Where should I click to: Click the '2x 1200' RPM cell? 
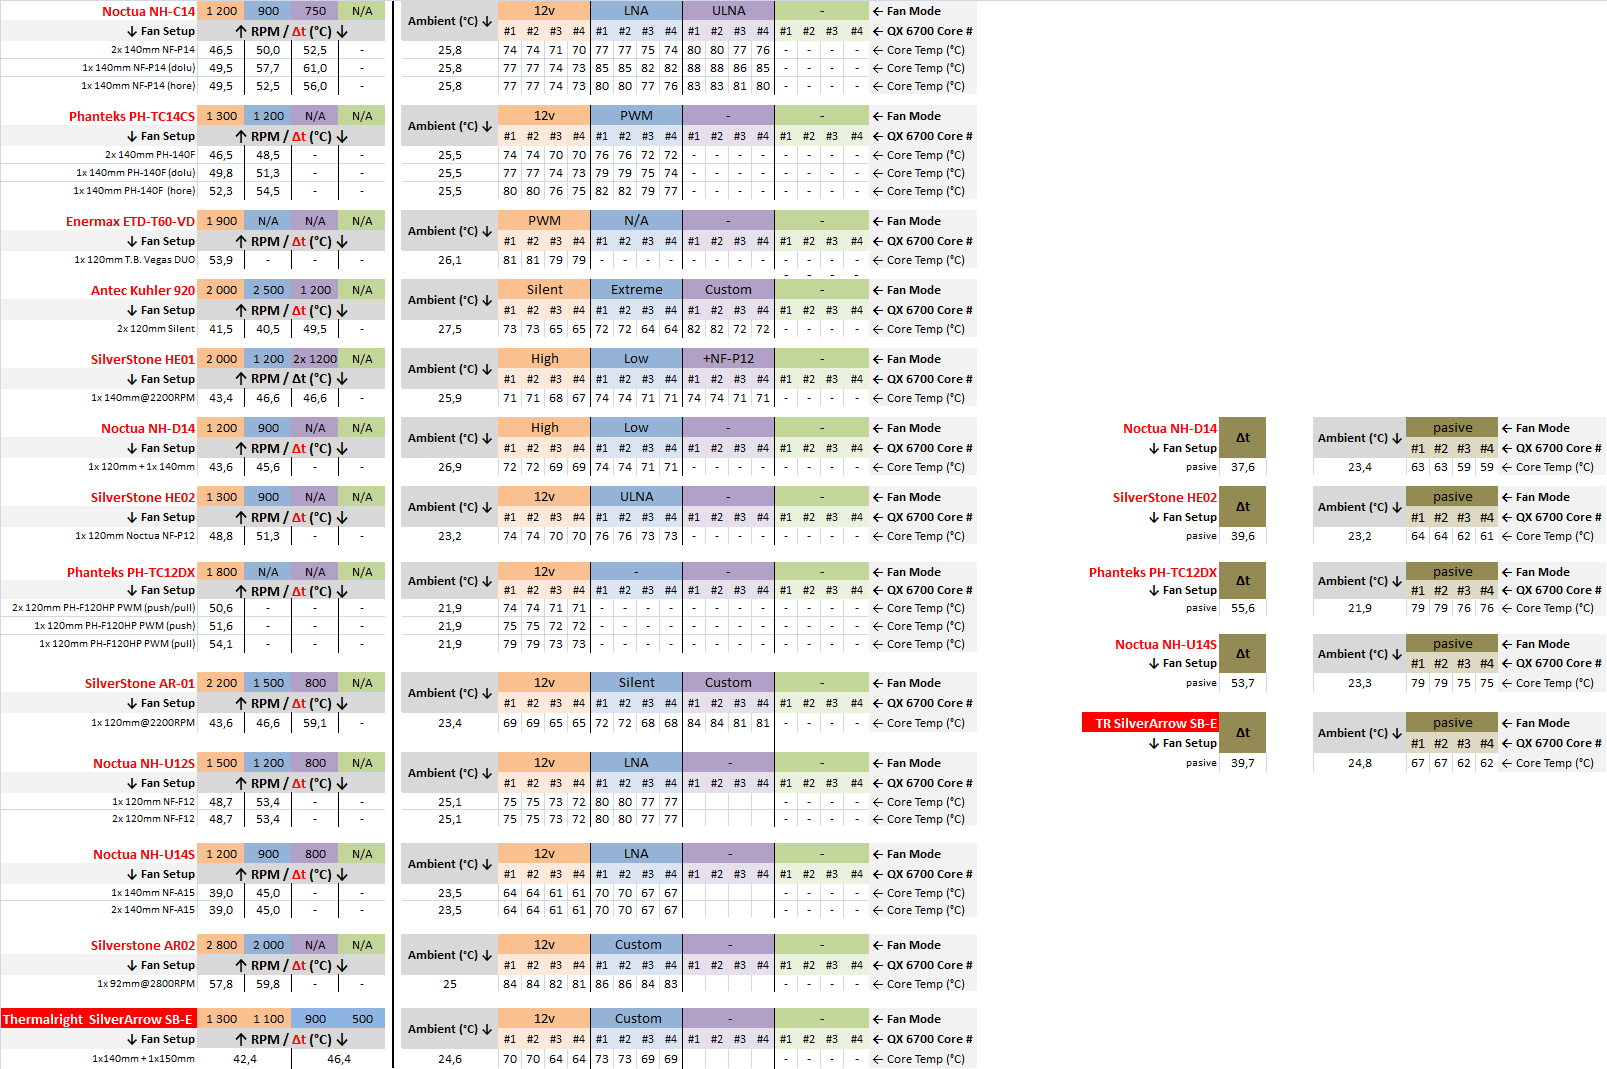tap(315, 359)
